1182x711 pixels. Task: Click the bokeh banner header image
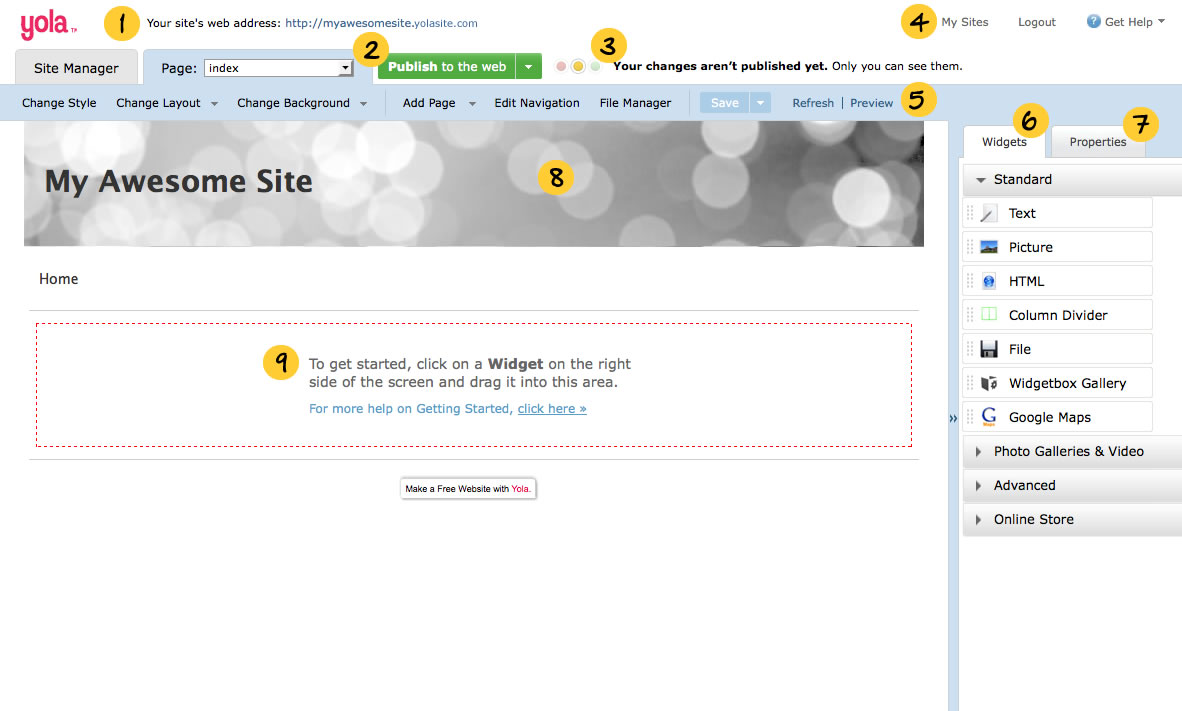[473, 184]
